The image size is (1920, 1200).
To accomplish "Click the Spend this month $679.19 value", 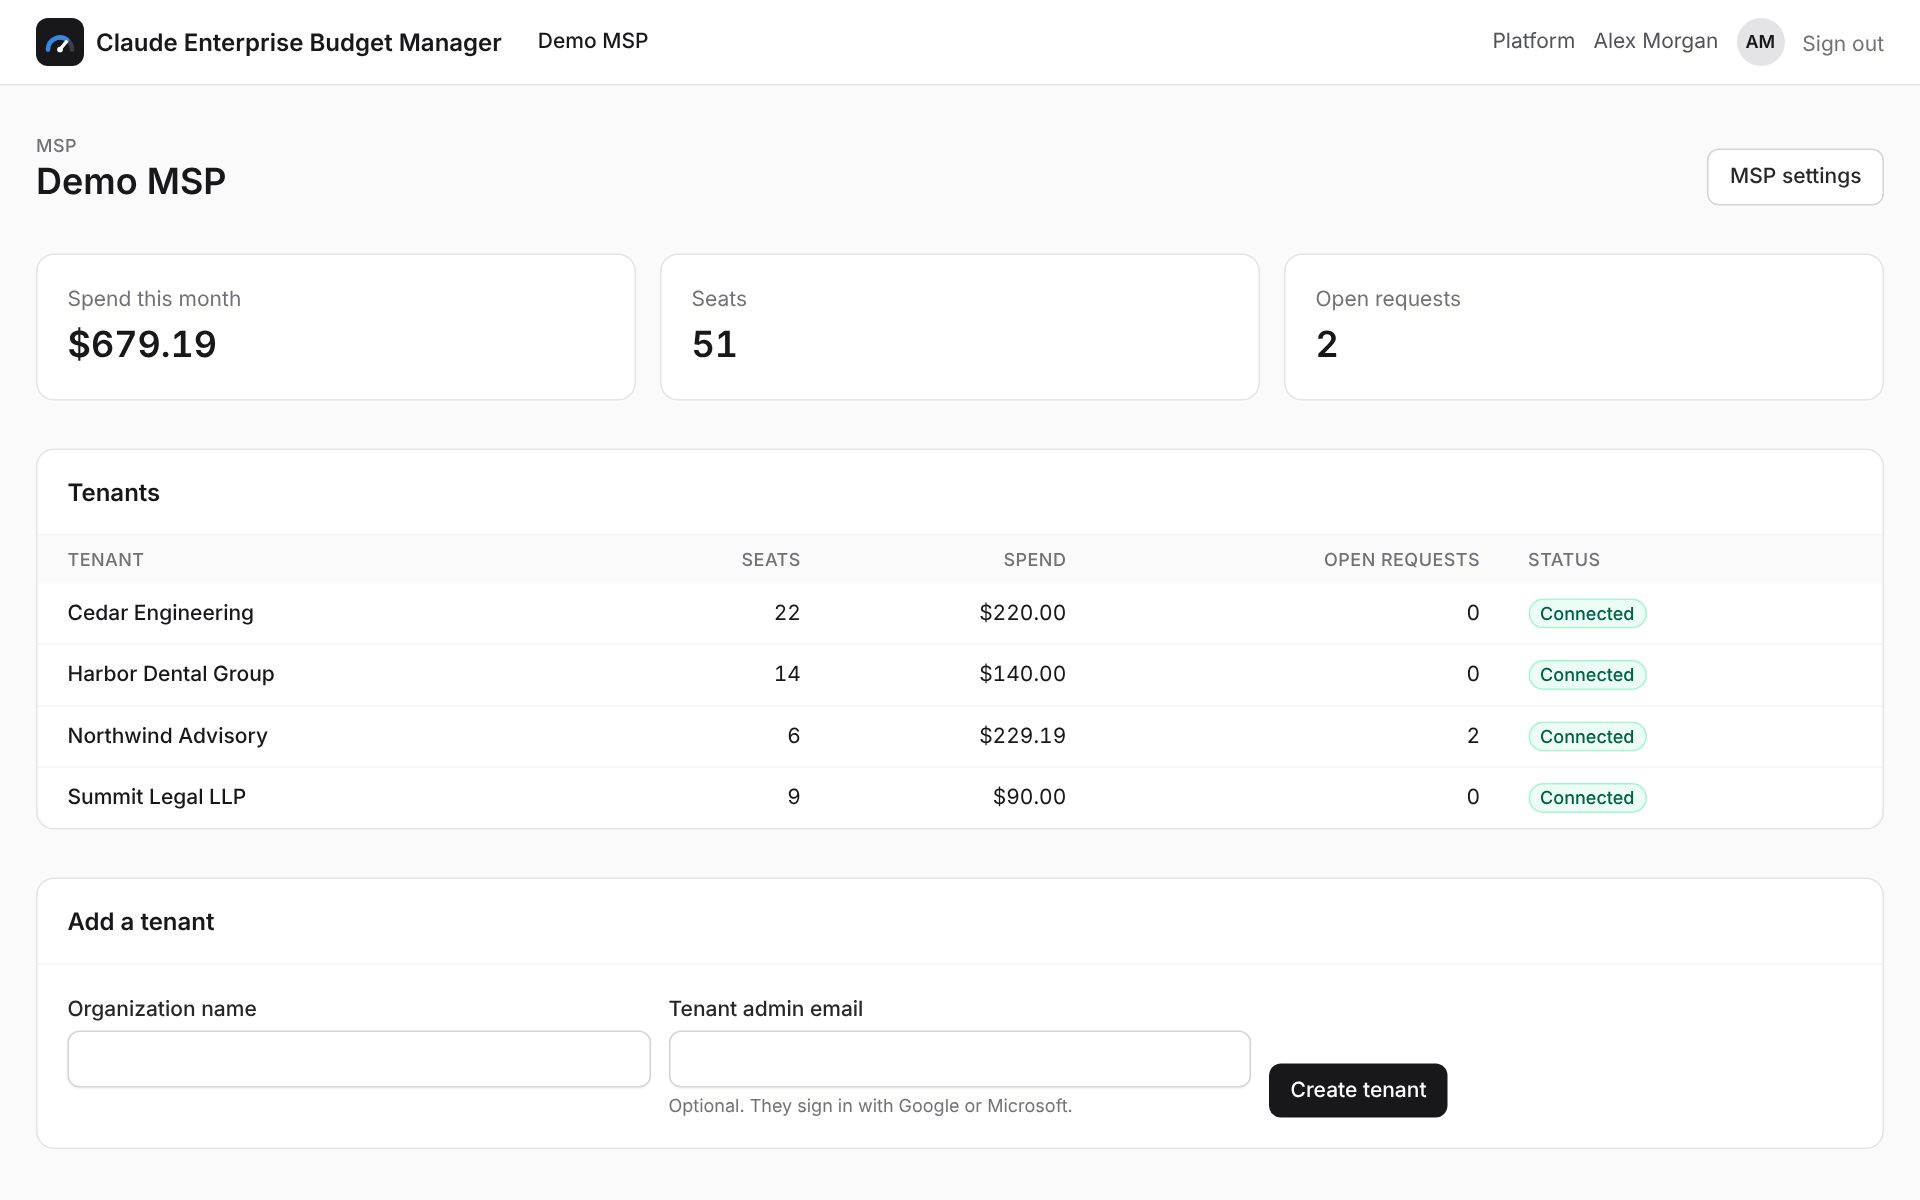I will [x=142, y=344].
